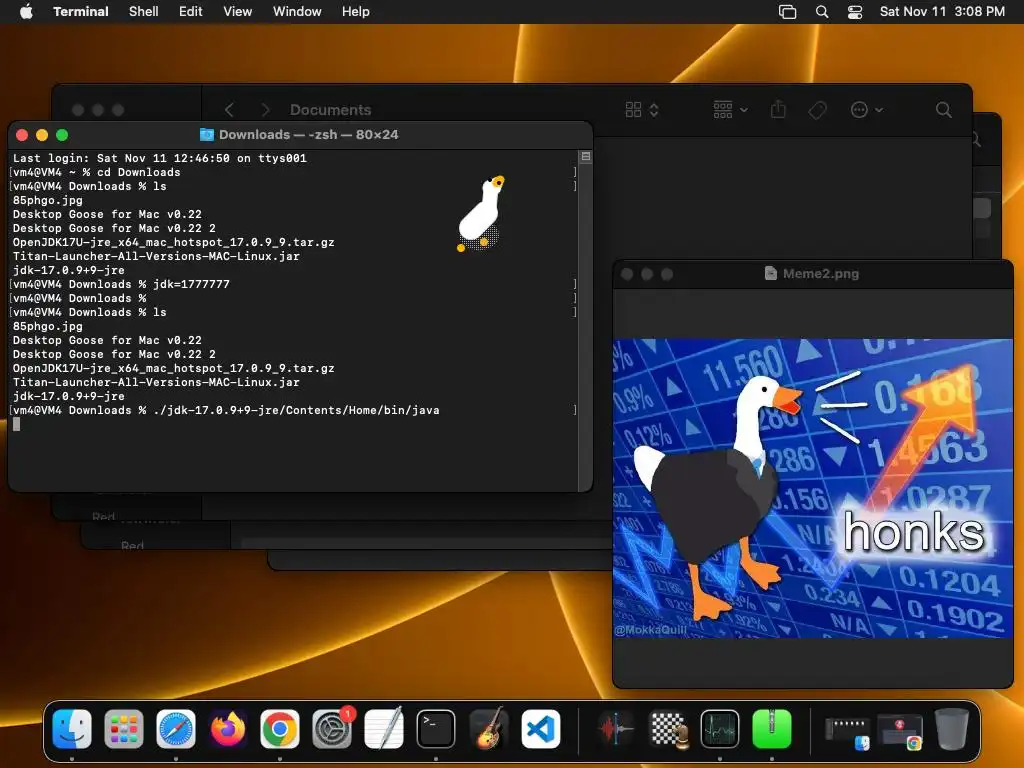
Task: Open the Window menu
Action: pos(297,11)
